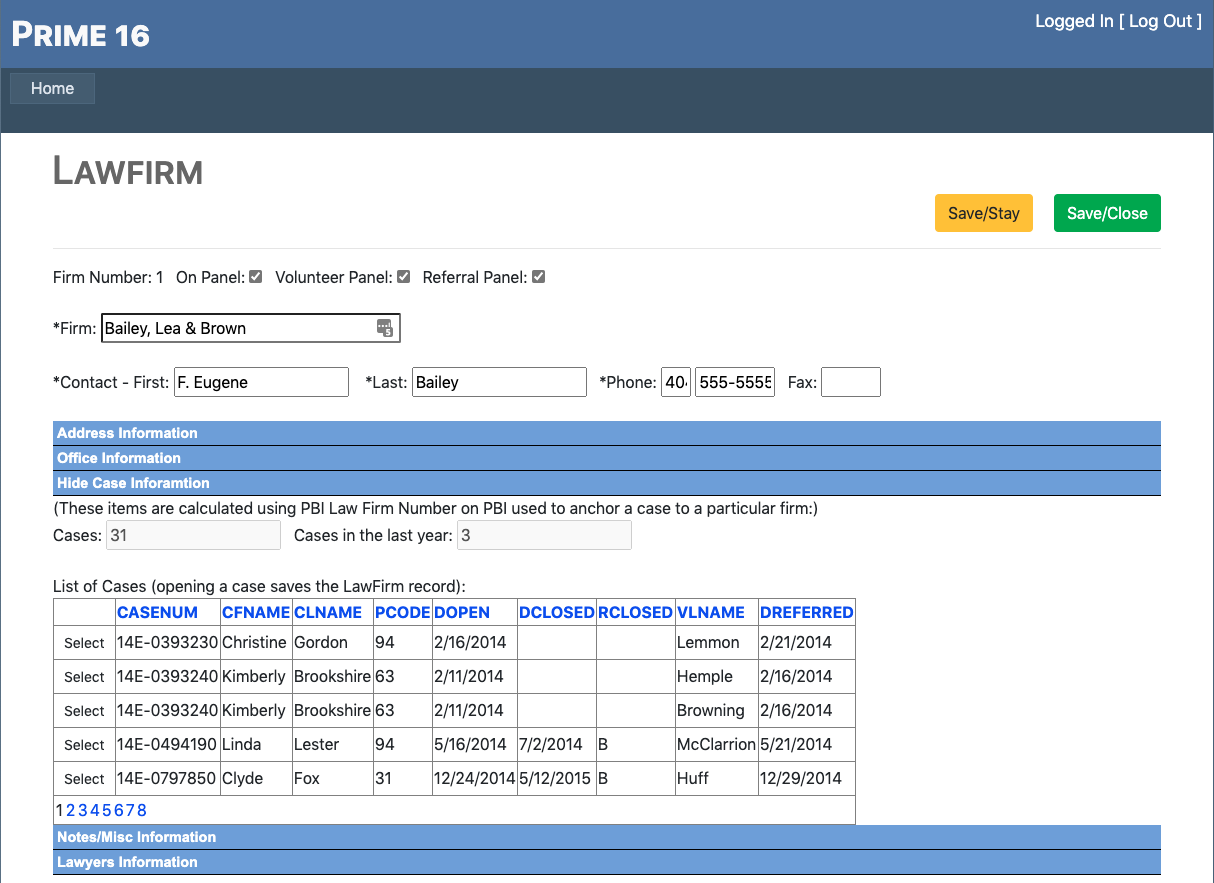Expand the Office Information section

pyautogui.click(x=119, y=458)
